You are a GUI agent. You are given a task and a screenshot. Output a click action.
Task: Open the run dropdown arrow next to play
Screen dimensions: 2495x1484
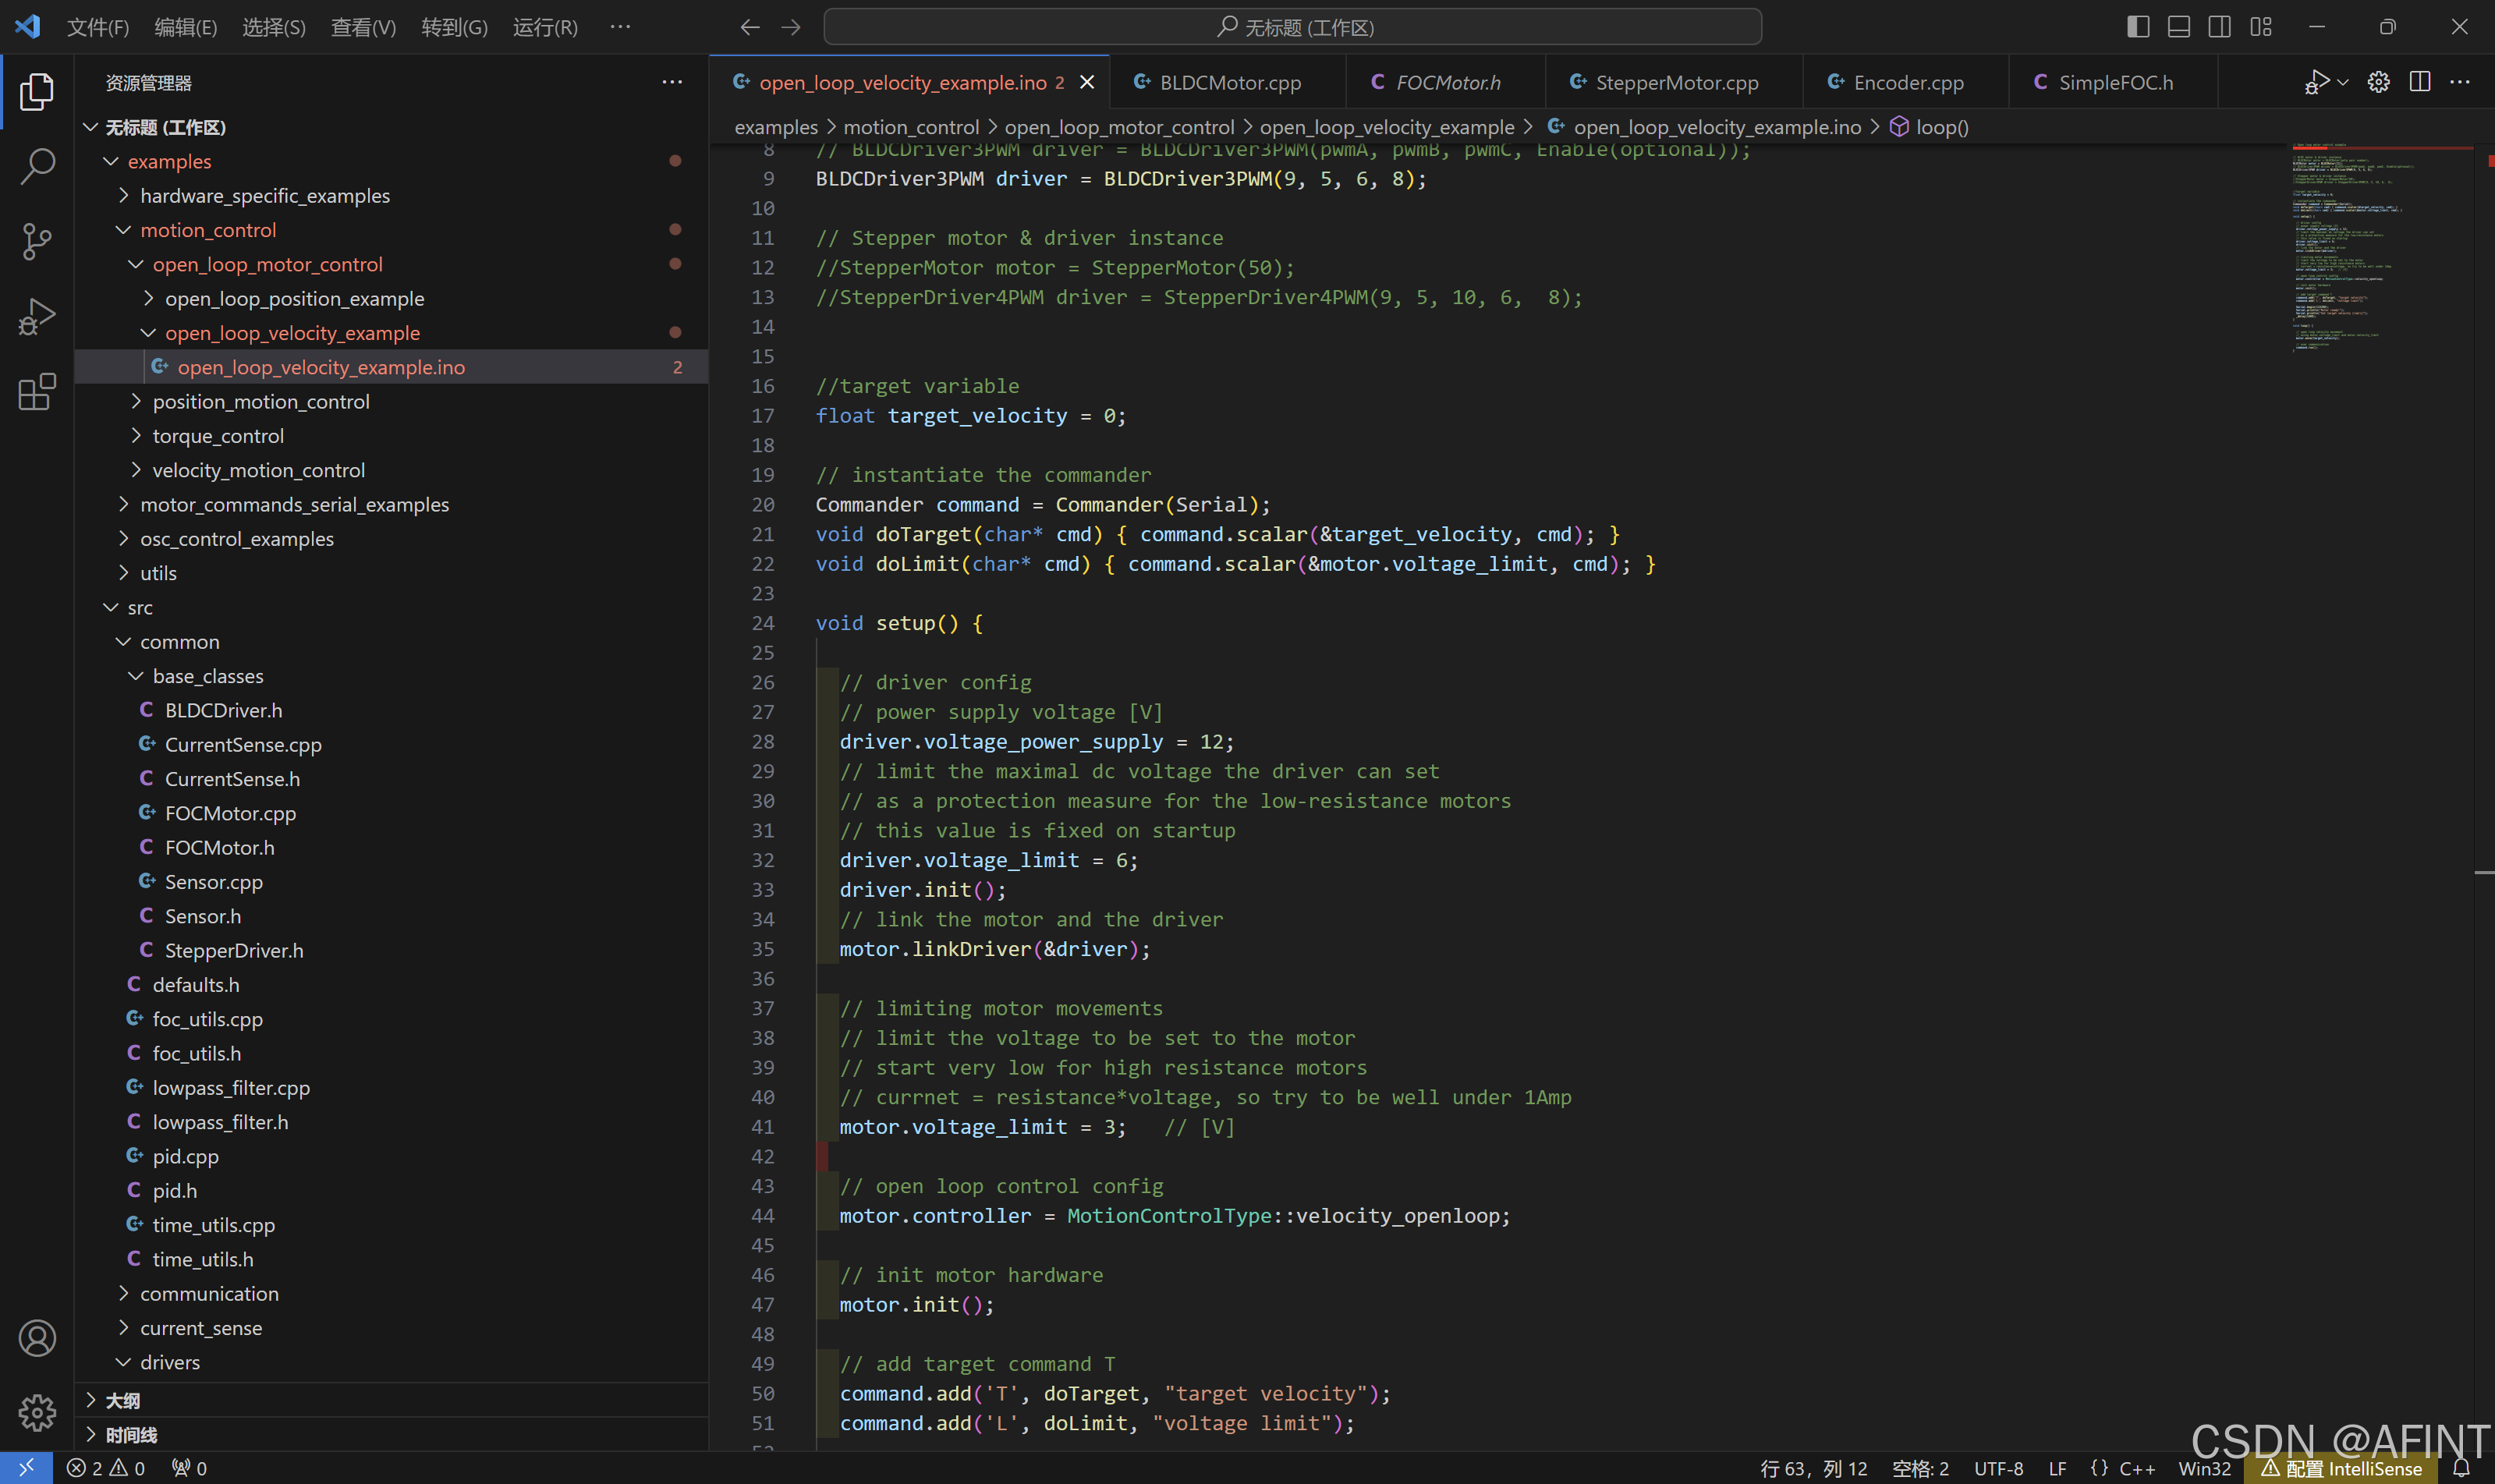[x=2343, y=82]
